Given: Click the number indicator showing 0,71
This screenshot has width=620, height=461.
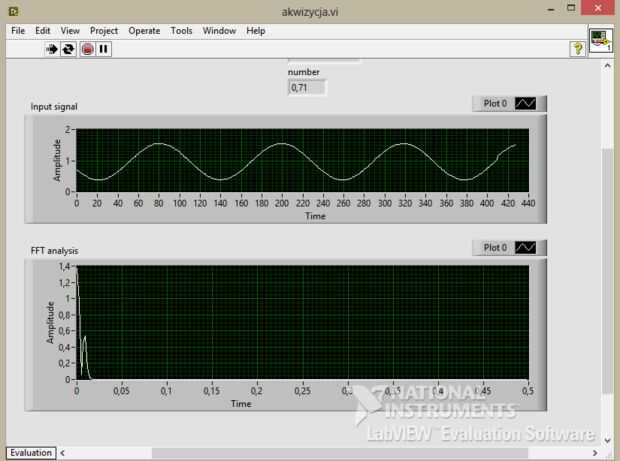Looking at the screenshot, I should point(307,87).
